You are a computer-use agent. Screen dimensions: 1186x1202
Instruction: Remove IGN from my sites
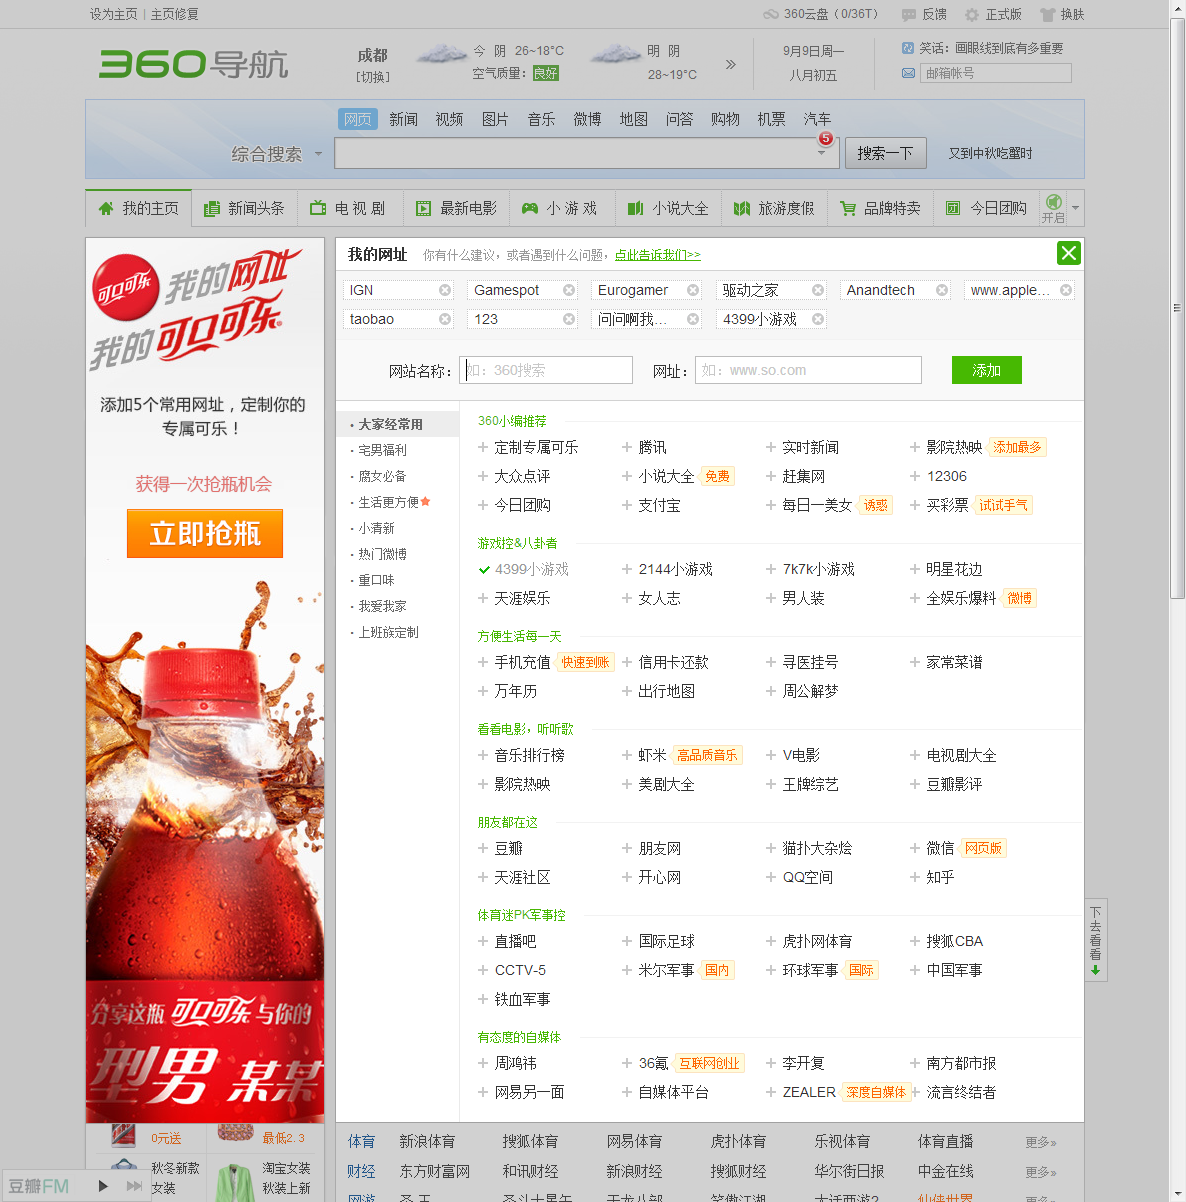(x=445, y=290)
